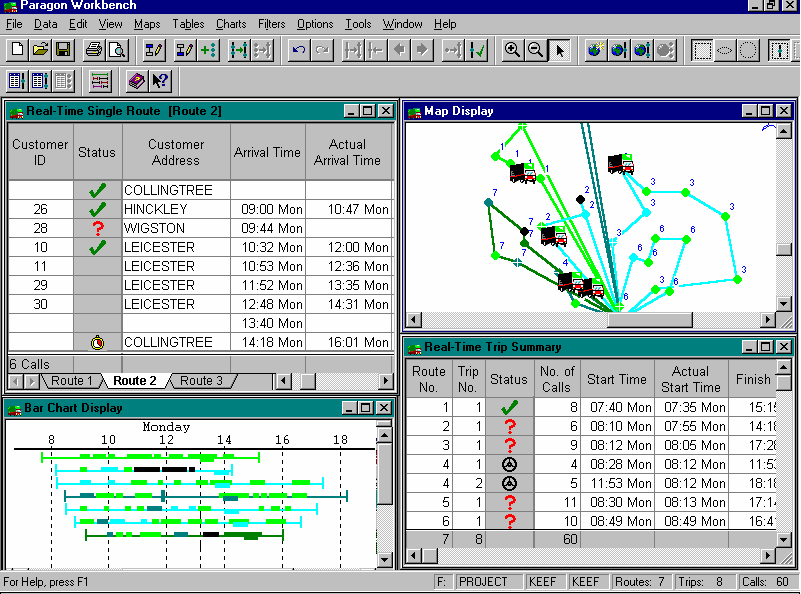Click the 6 Calls summary cell
Screen dimensions: 801x594
pyautogui.click(x=40, y=364)
